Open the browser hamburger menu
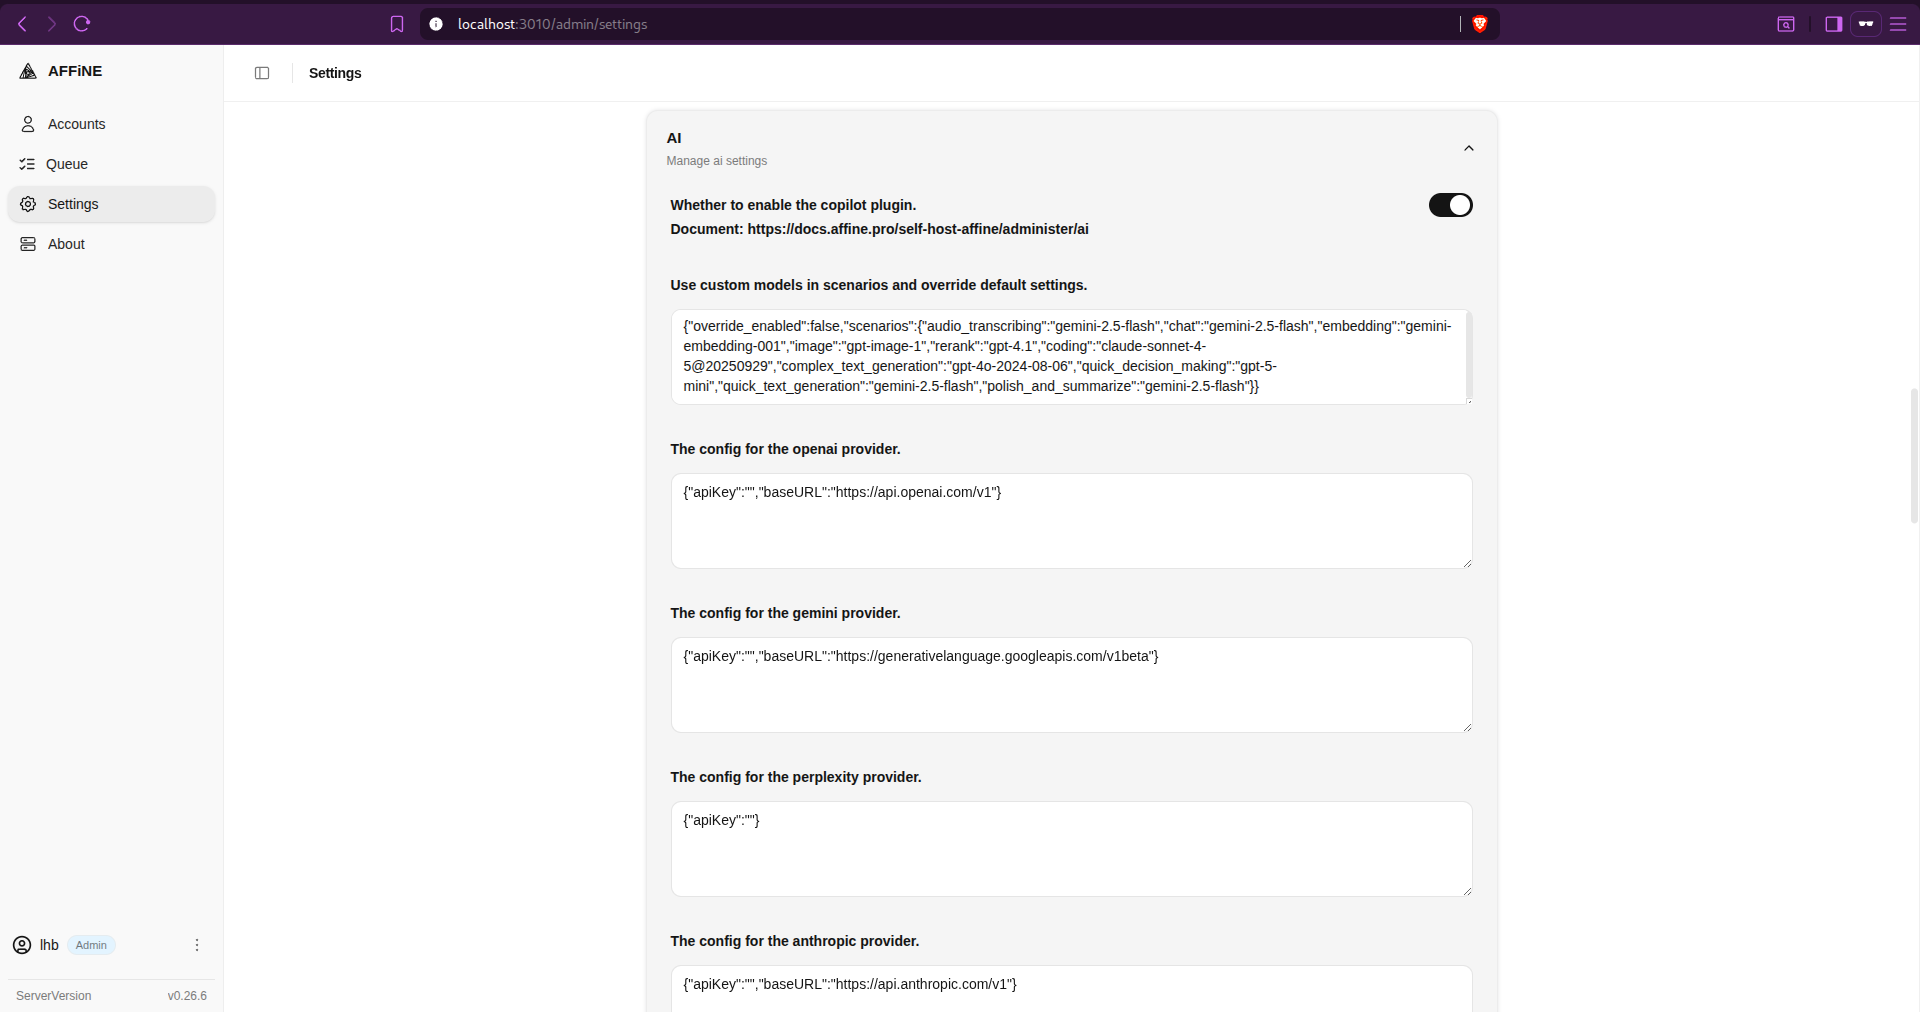Viewport: 1920px width, 1012px height. (1898, 24)
